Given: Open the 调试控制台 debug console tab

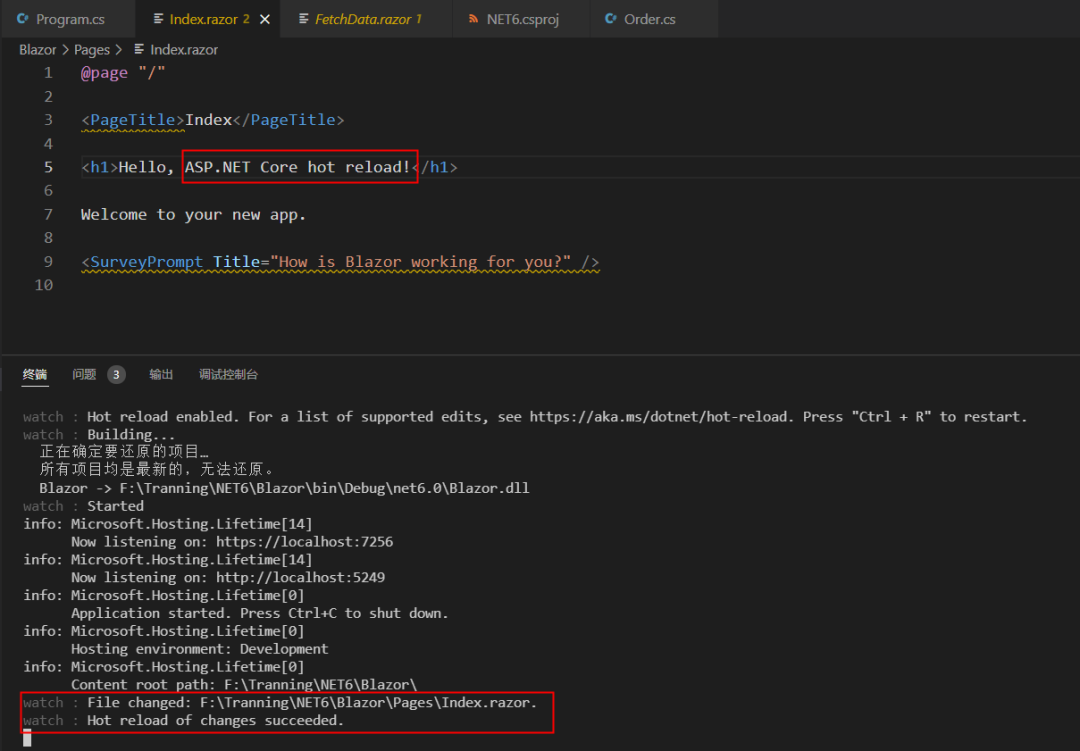Looking at the screenshot, I should (x=228, y=374).
